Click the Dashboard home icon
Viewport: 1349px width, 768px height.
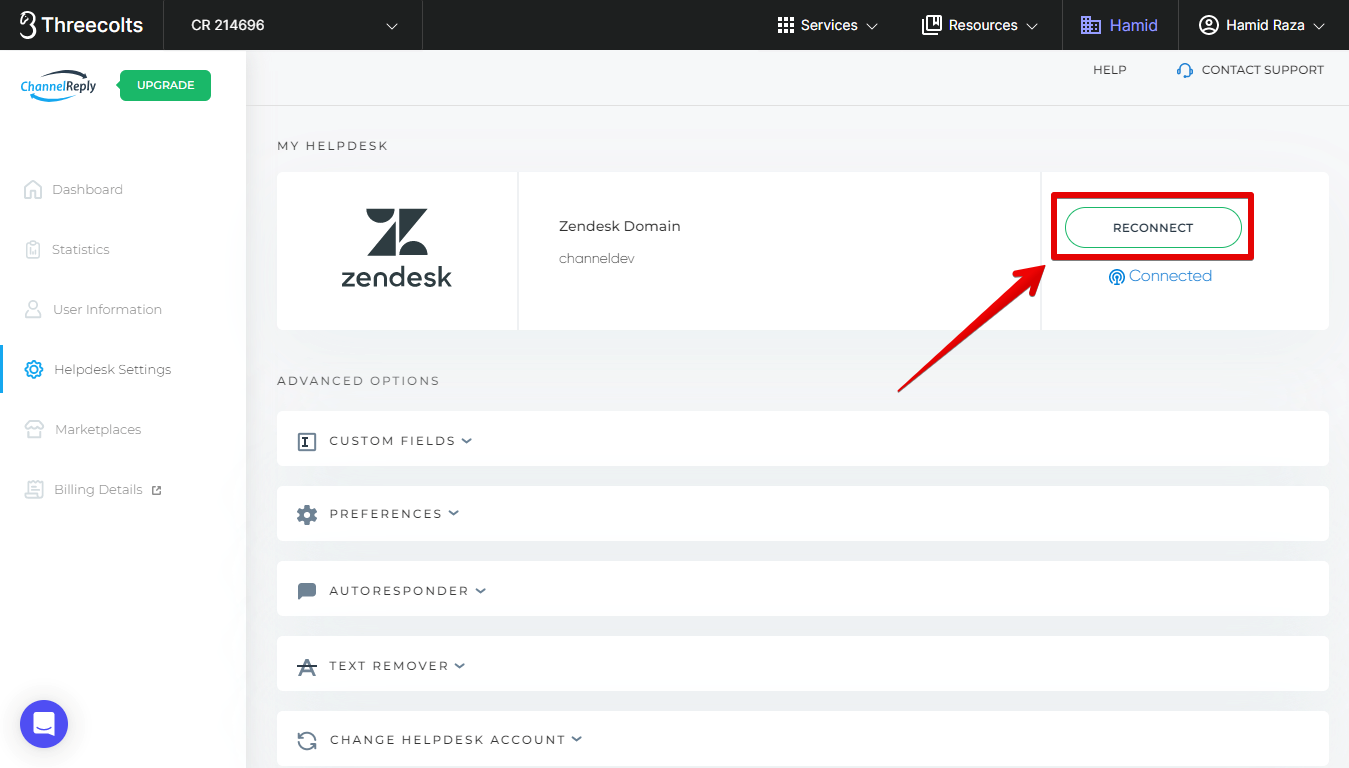[33, 189]
